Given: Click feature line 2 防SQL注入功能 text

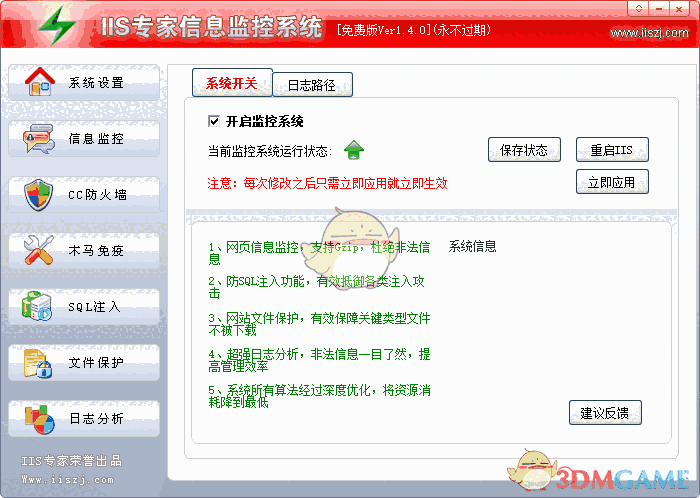Looking at the screenshot, I should [x=317, y=287].
